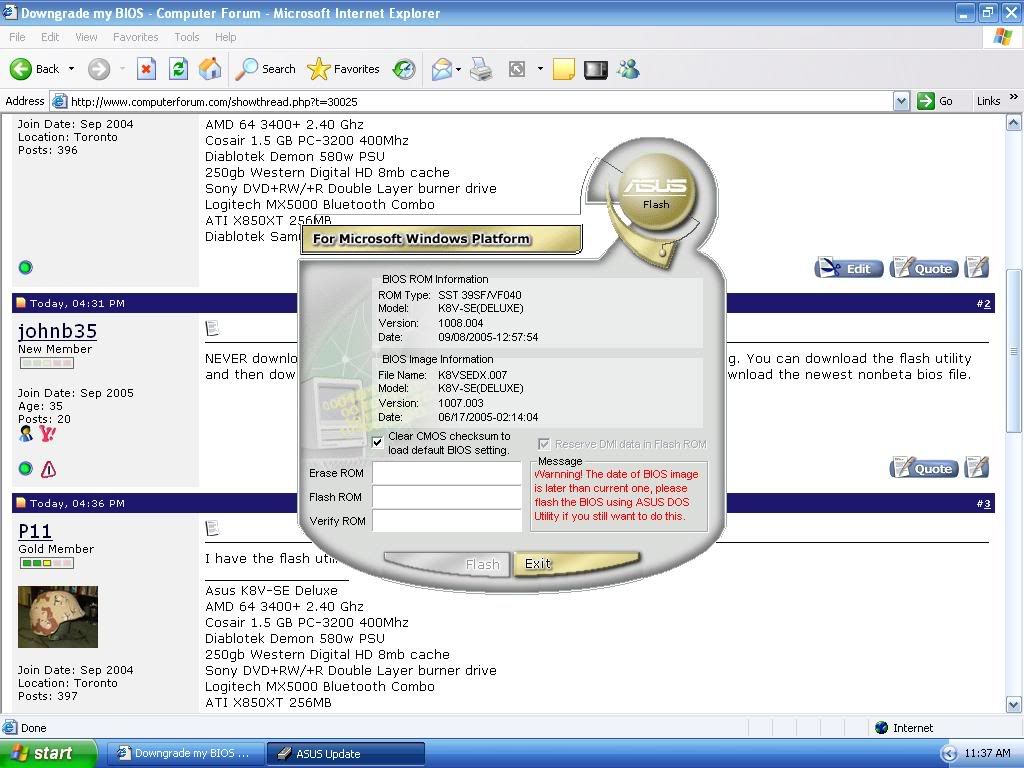Click the disabled Flash button in ASUS dialog
Image resolution: width=1024 pixels, height=768 pixels.
pyautogui.click(x=447, y=564)
